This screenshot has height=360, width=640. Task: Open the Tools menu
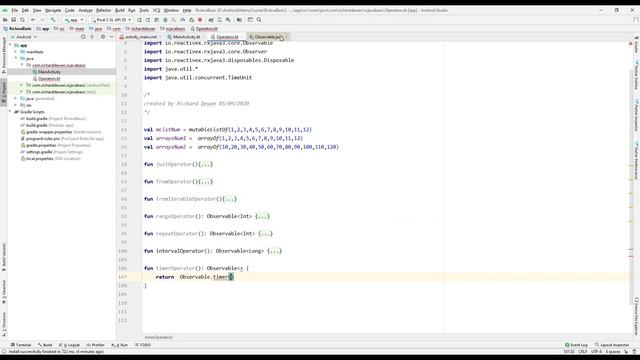[x=144, y=10]
